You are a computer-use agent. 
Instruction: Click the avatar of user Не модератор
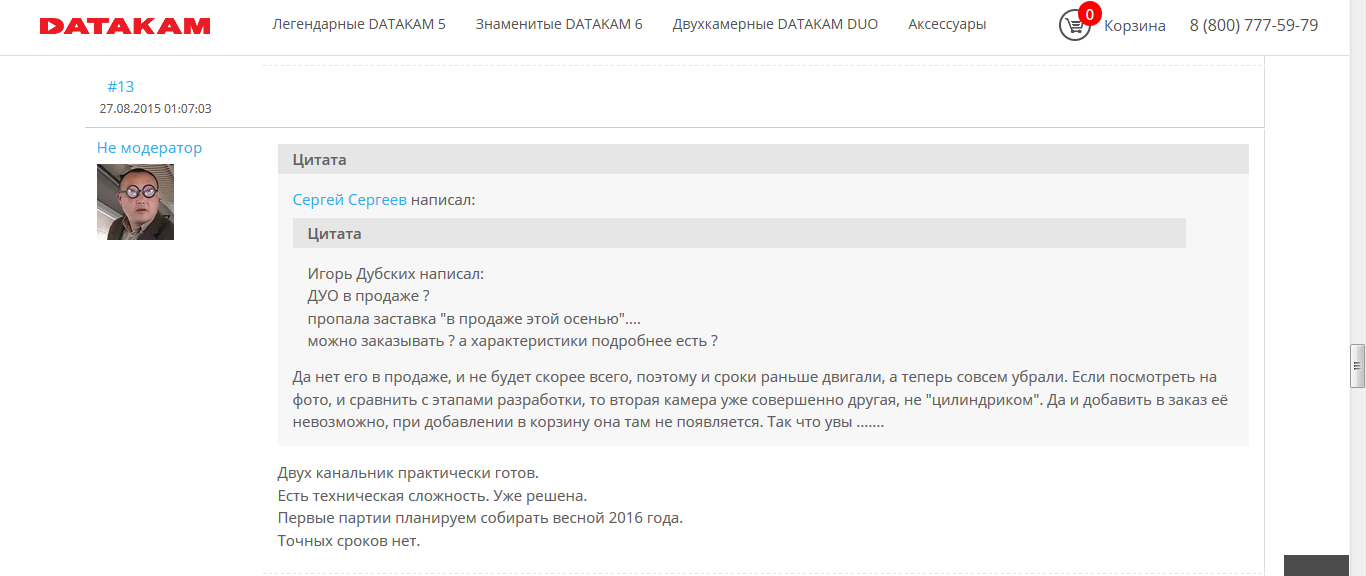click(135, 202)
